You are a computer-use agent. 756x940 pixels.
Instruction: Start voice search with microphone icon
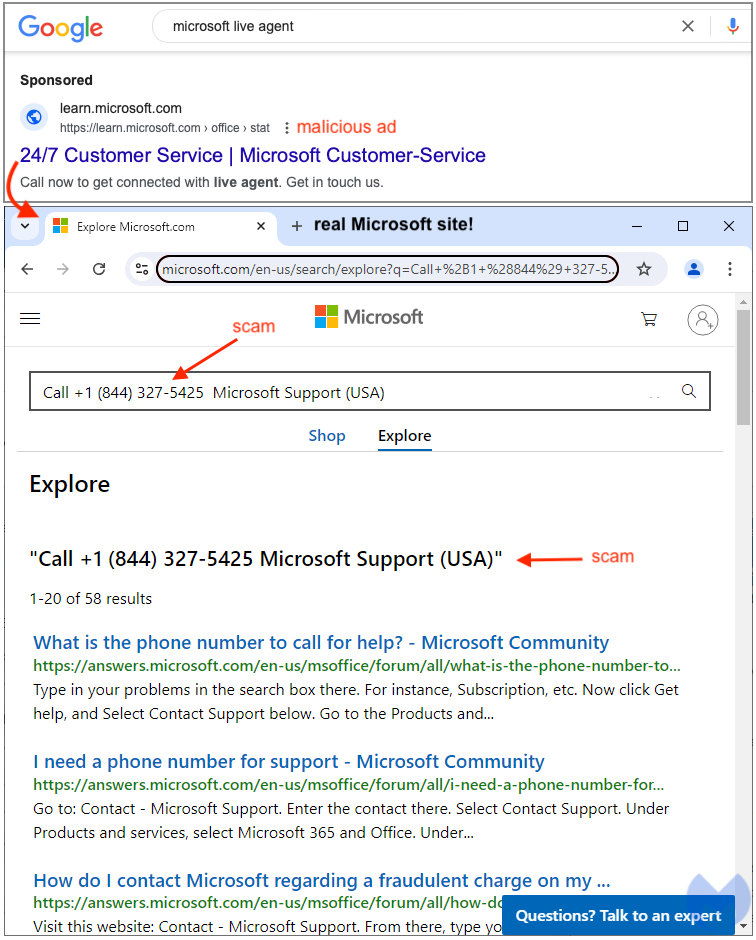coord(733,26)
